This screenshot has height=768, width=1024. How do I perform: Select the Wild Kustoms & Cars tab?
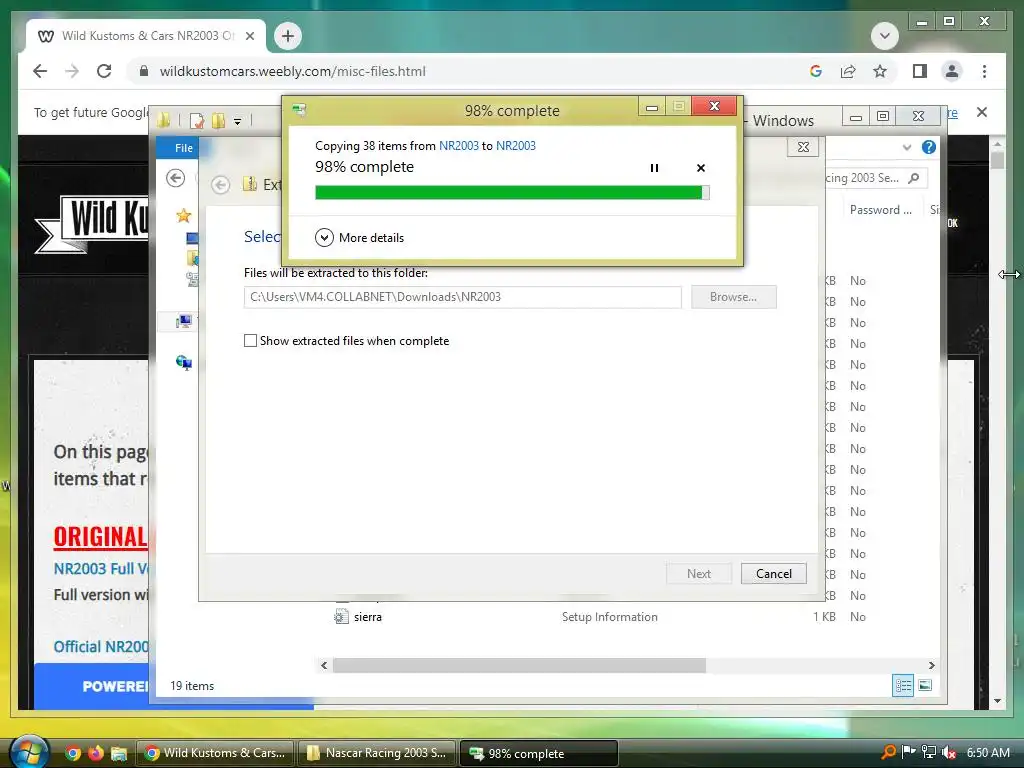146,36
